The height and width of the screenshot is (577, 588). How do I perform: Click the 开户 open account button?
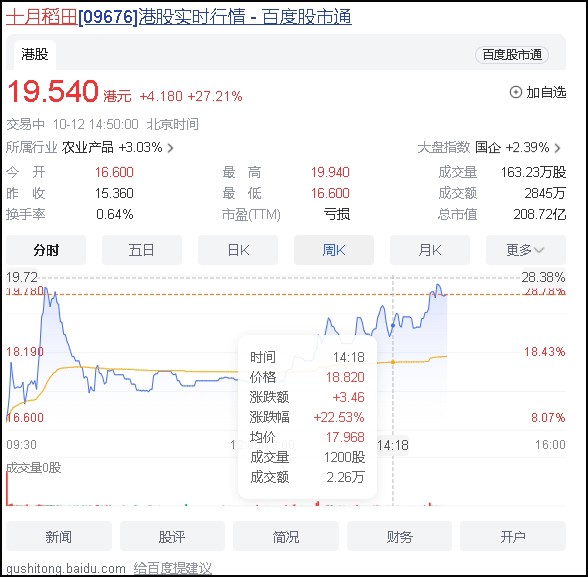click(513, 537)
